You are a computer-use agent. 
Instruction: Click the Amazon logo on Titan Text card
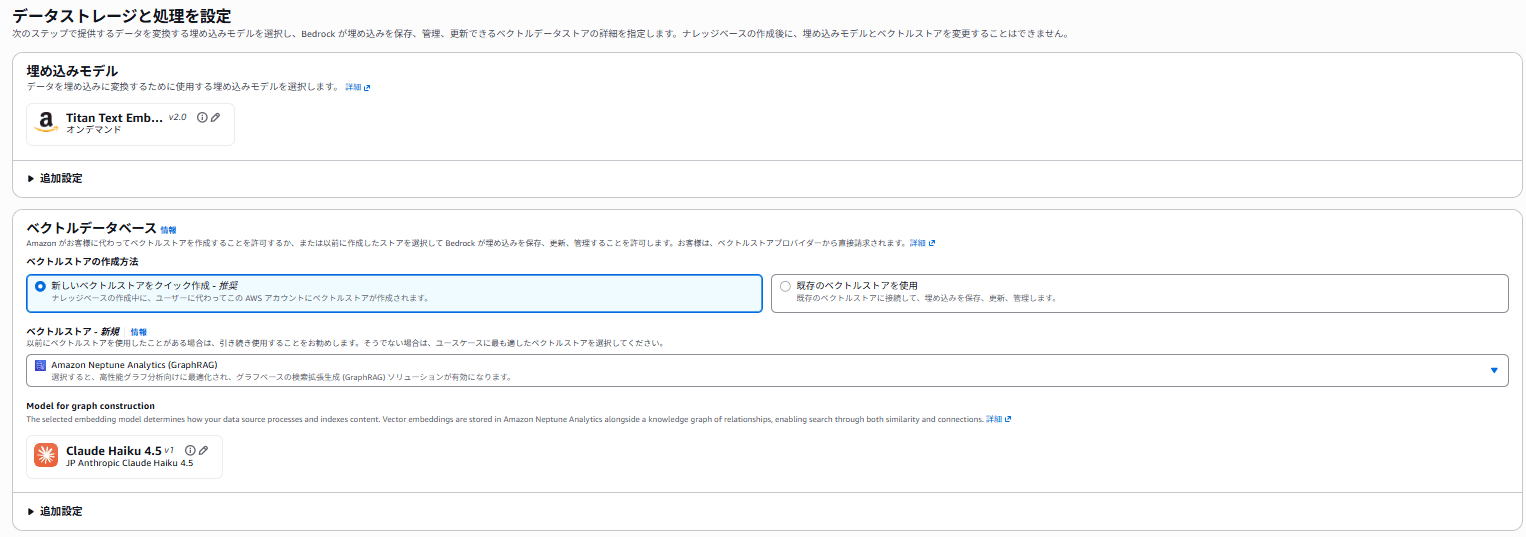pos(46,123)
